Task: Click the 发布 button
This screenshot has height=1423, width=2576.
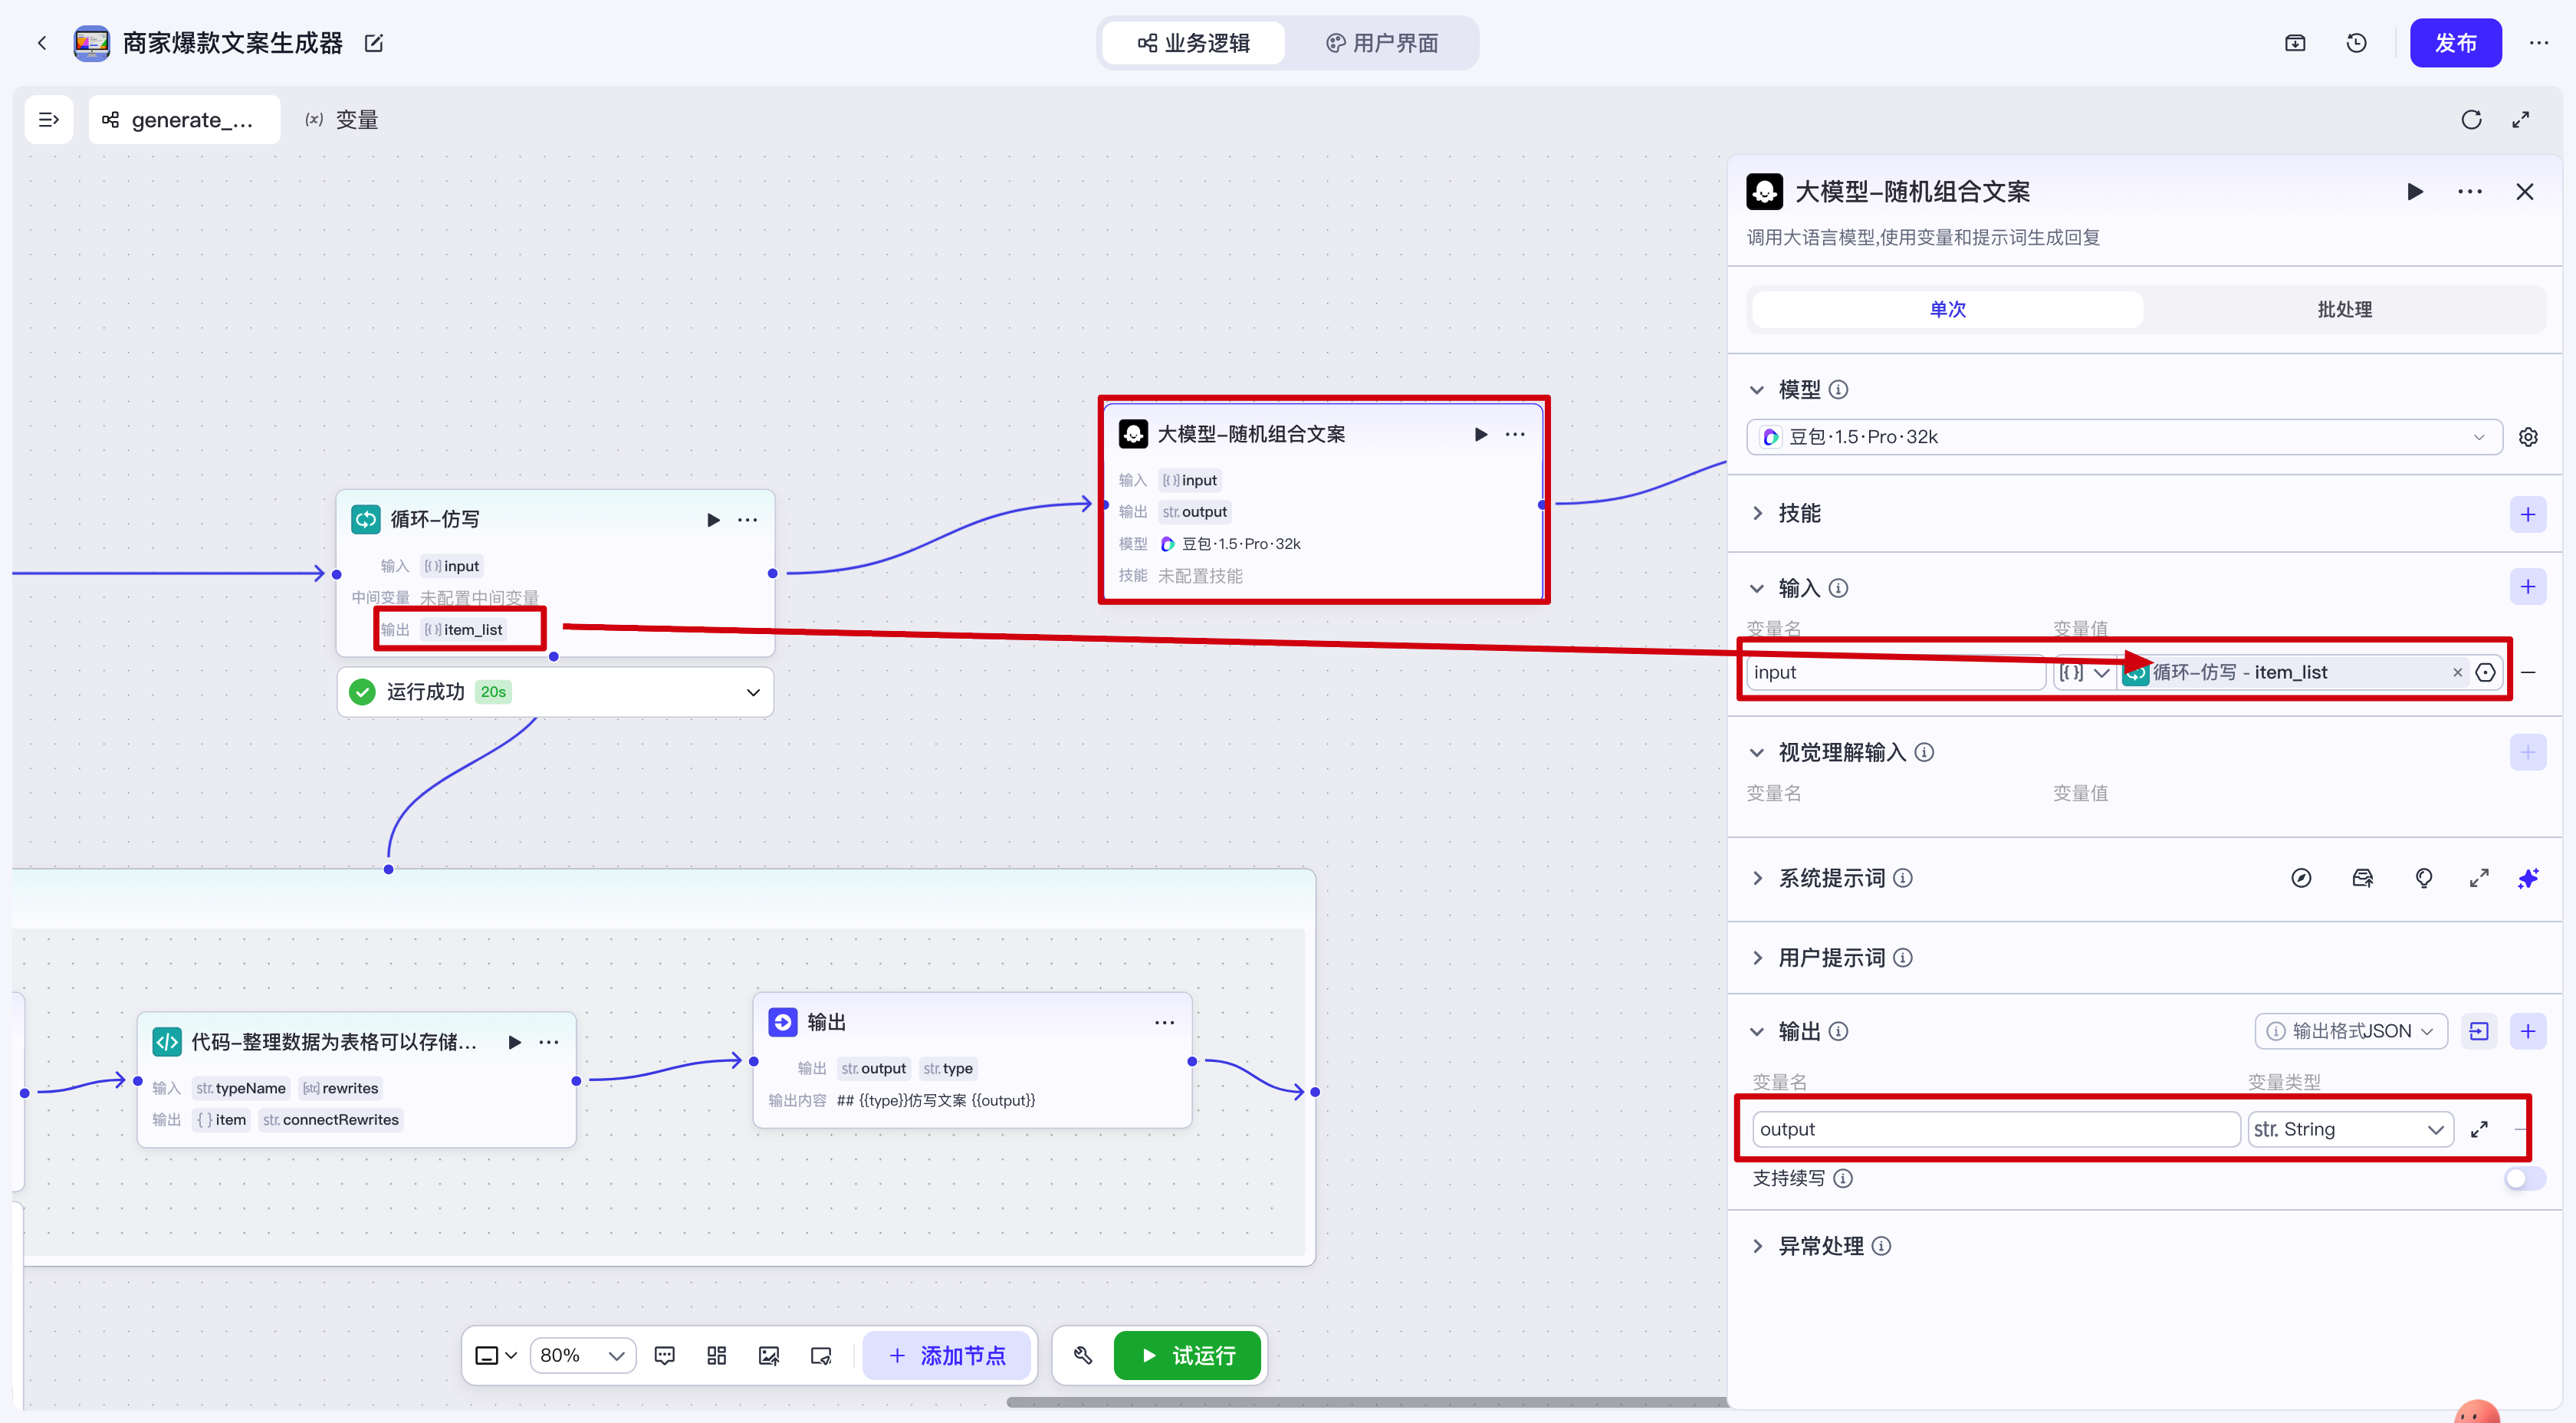Action: [2454, 43]
